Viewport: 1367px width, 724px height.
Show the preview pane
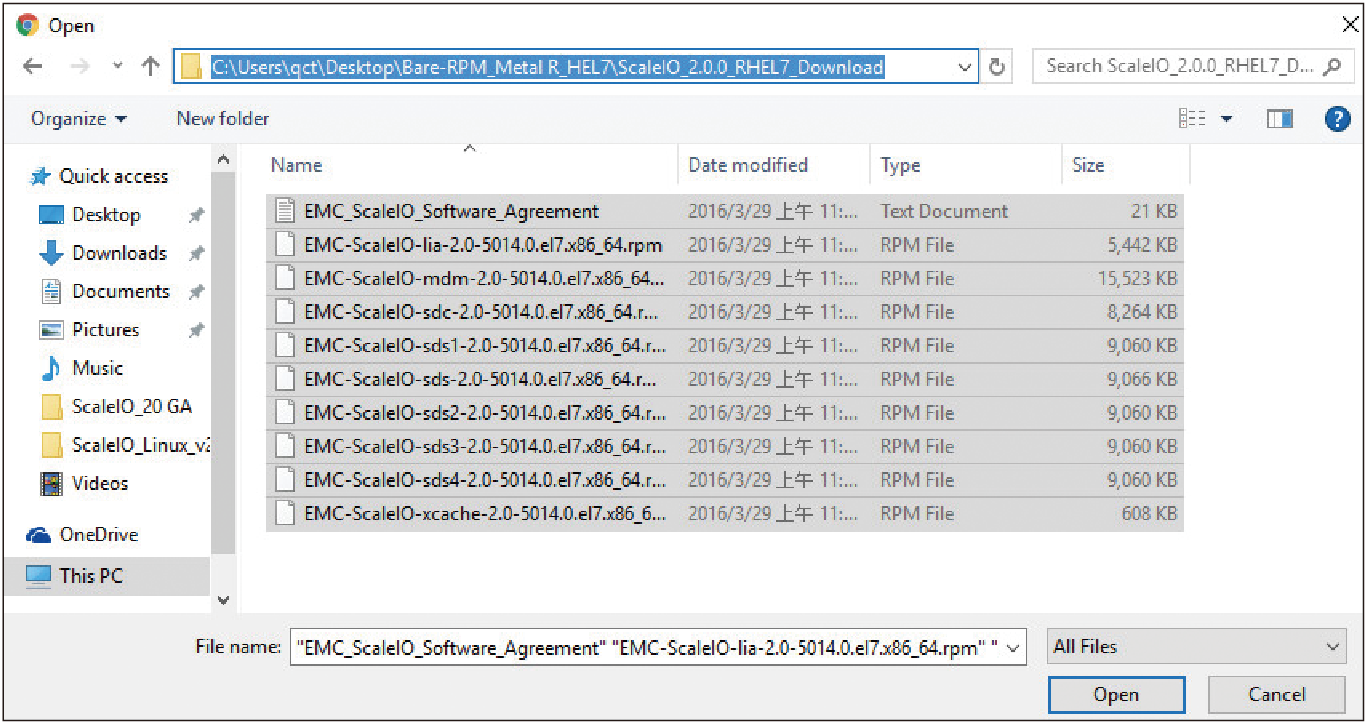point(1280,119)
